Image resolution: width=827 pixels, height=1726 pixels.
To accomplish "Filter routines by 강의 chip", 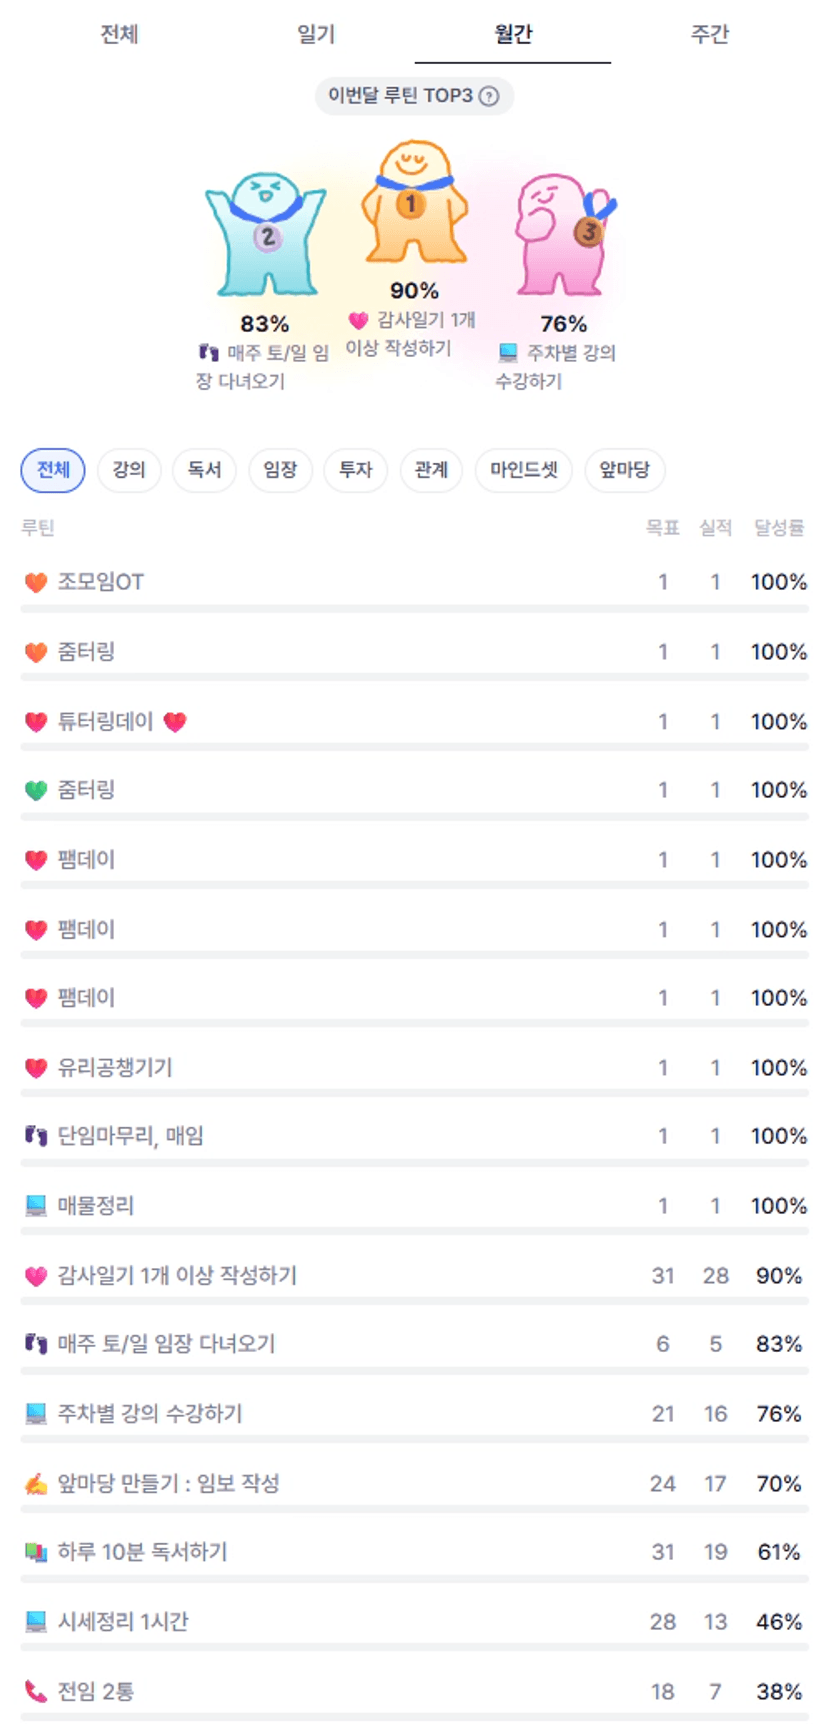I will (129, 470).
